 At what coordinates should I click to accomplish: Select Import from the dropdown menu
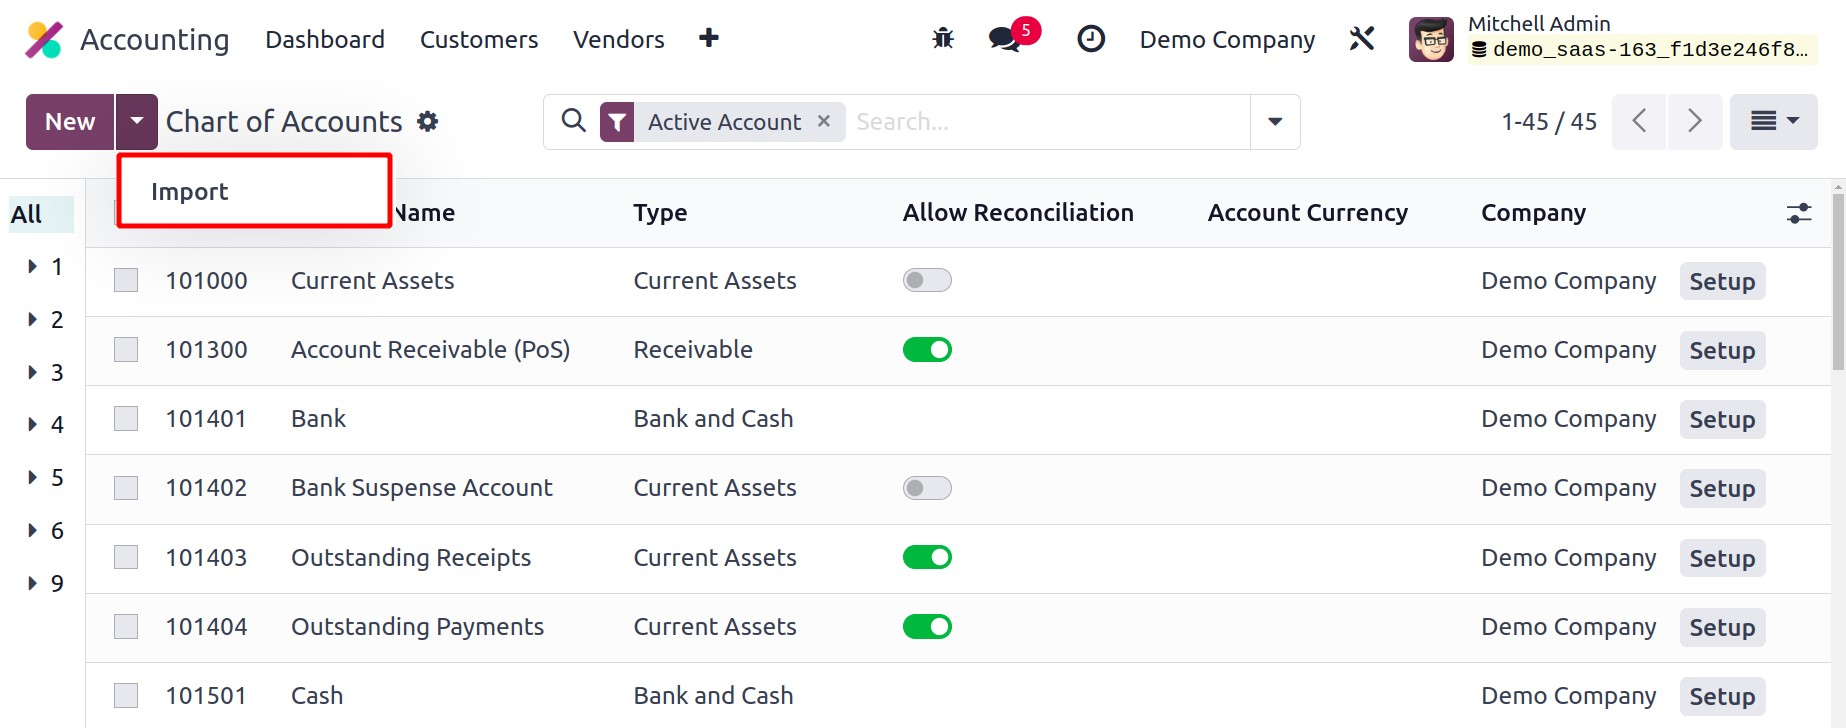point(190,191)
